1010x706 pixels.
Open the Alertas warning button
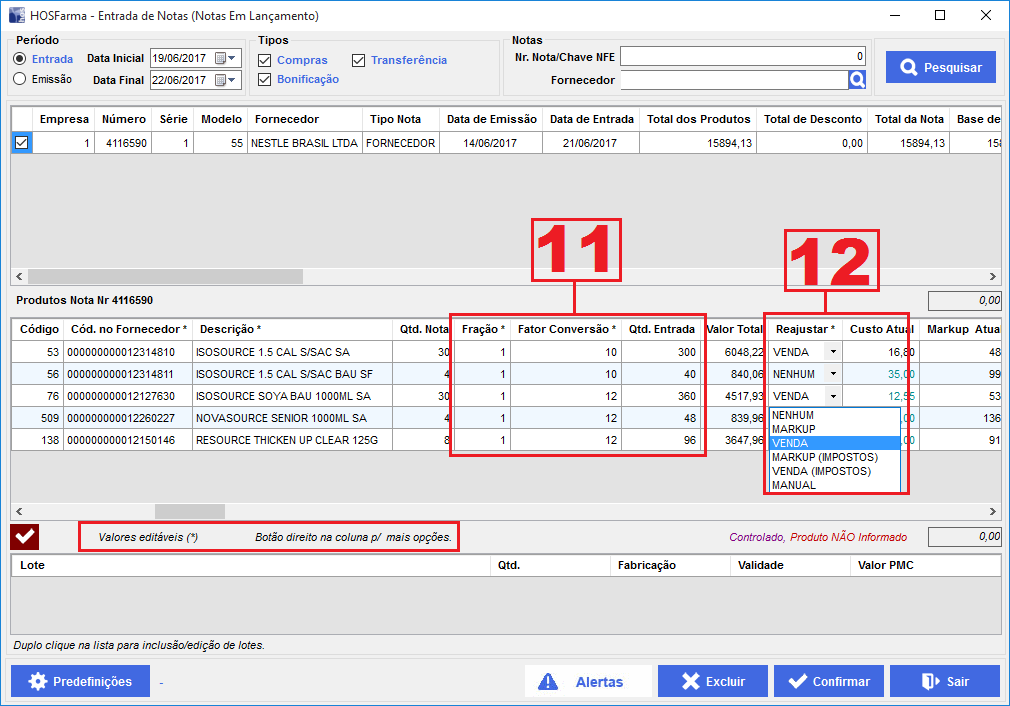pyautogui.click(x=587, y=681)
